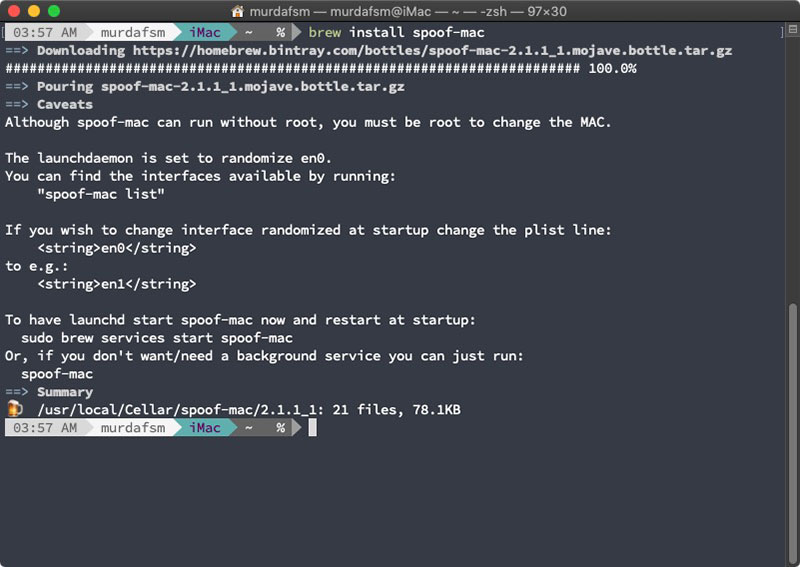
Task: Click the Caveats heading
Action: click(x=64, y=104)
